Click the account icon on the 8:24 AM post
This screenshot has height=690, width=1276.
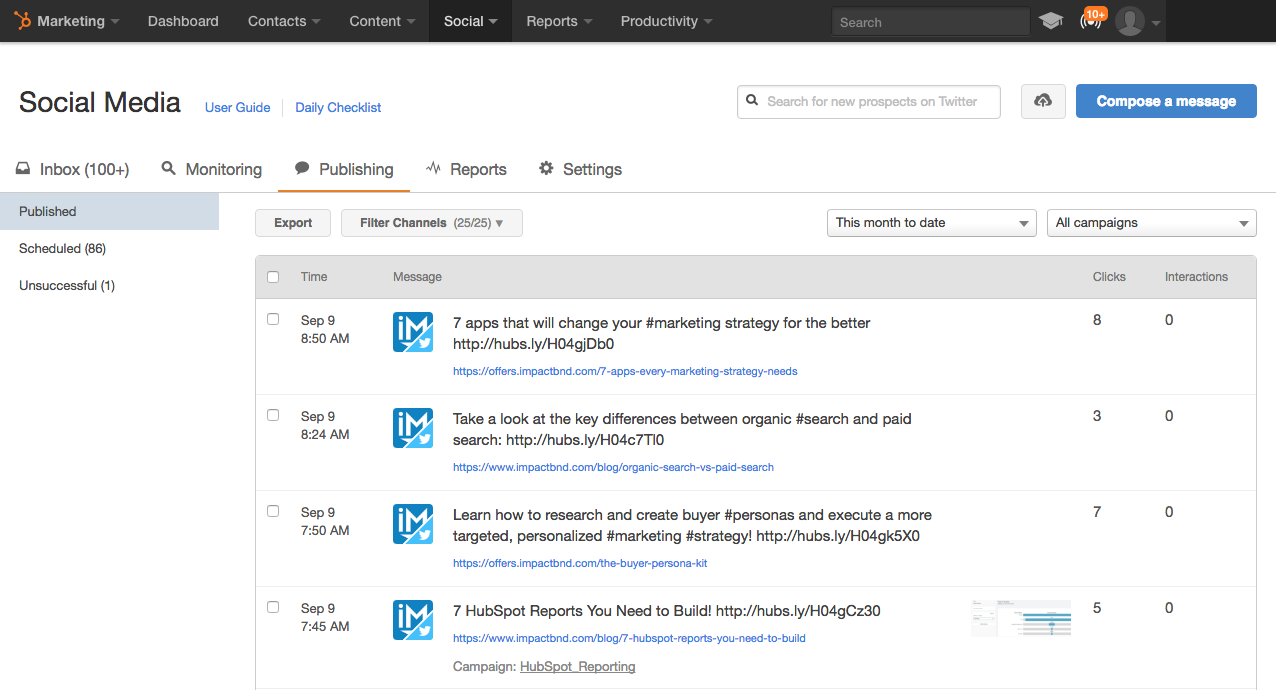pos(413,428)
